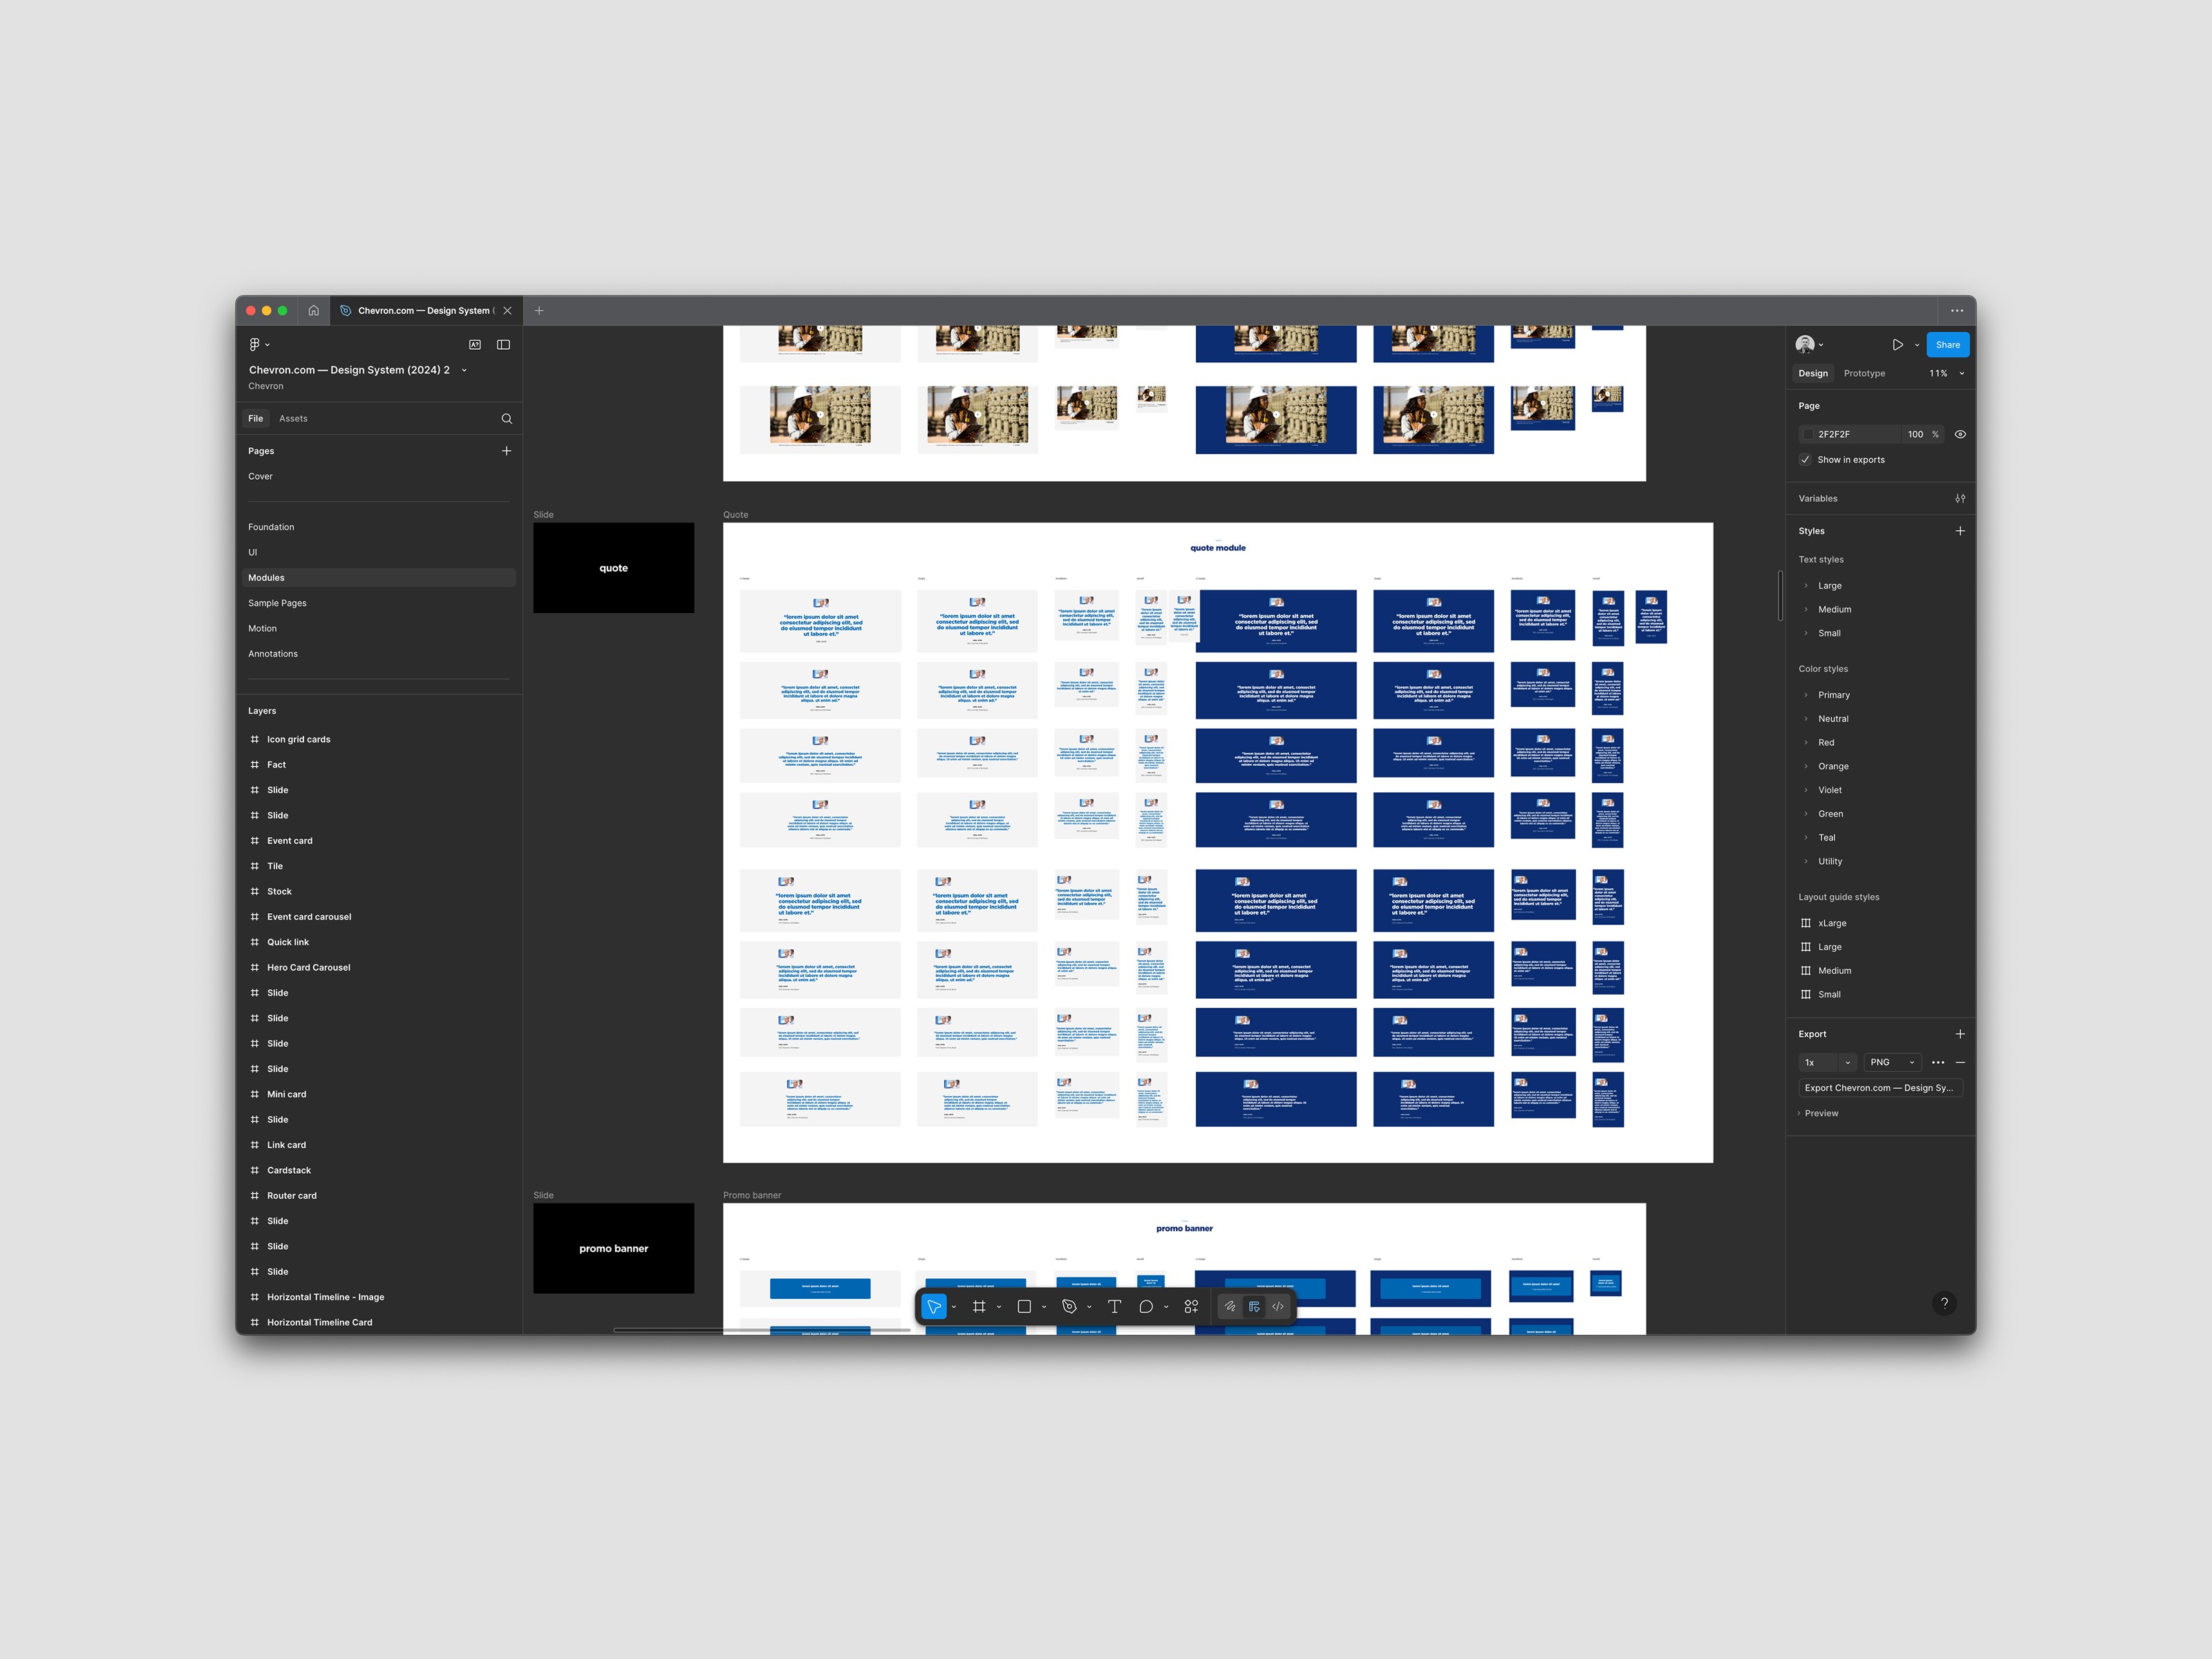
Task: Toggle Show in exports checkbox
Action: tap(1805, 460)
